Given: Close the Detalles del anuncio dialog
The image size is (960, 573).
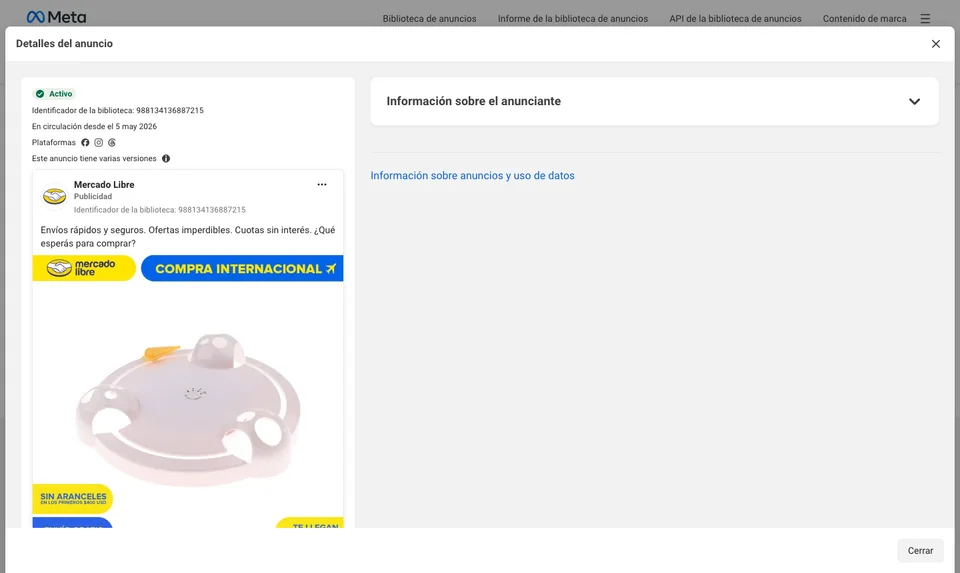Looking at the screenshot, I should [x=936, y=43].
